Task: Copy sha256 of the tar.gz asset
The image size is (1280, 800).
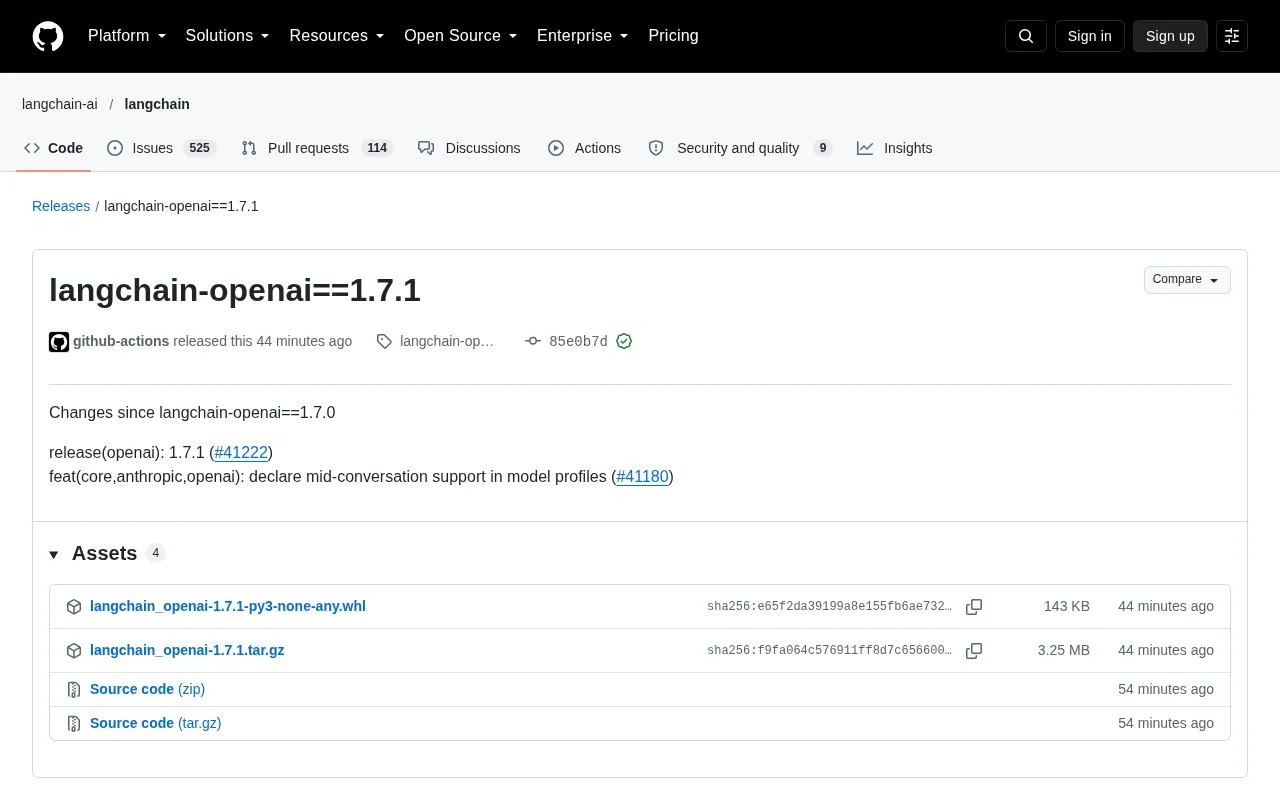Action: [974, 651]
